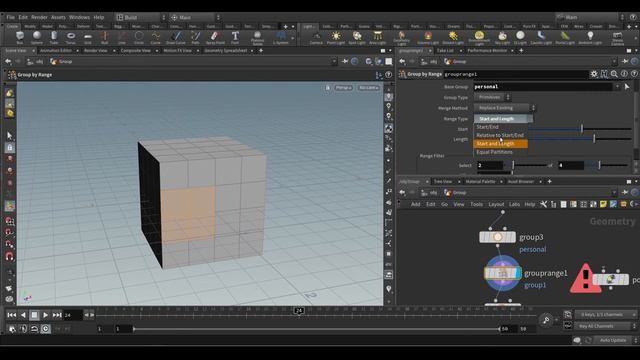640x360 pixels.
Task: Click the Base Group input field
Action: click(543, 87)
